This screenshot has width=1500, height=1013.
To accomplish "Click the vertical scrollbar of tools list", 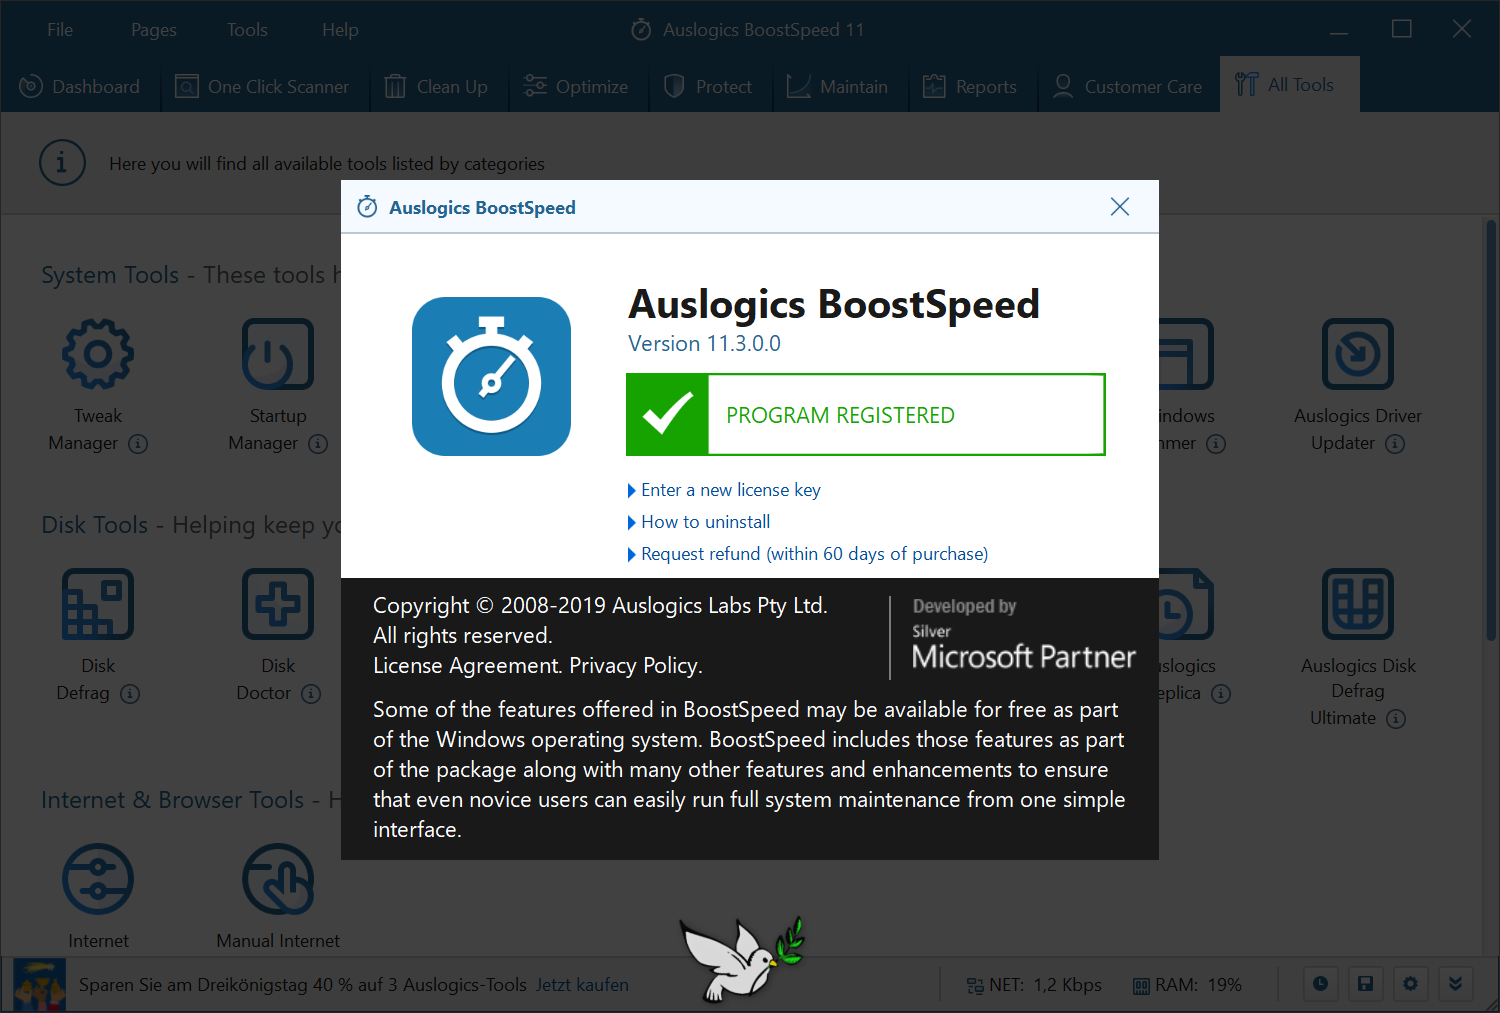I will point(1490,430).
